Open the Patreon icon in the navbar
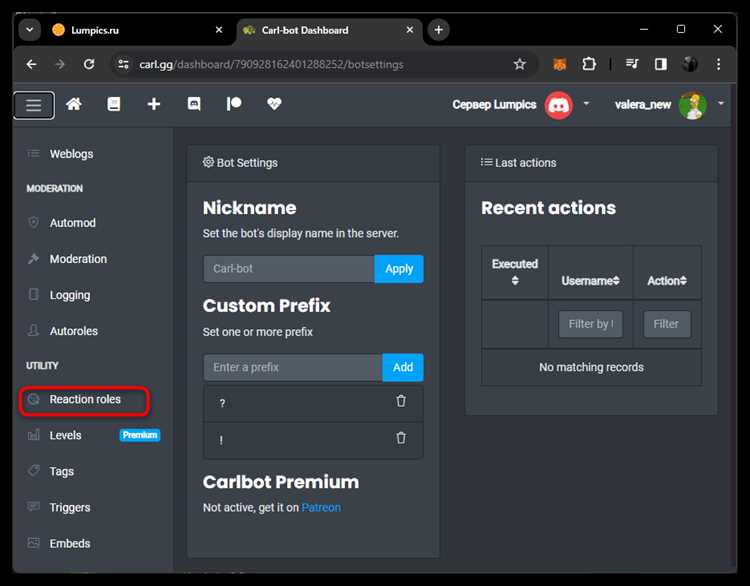 click(x=234, y=104)
